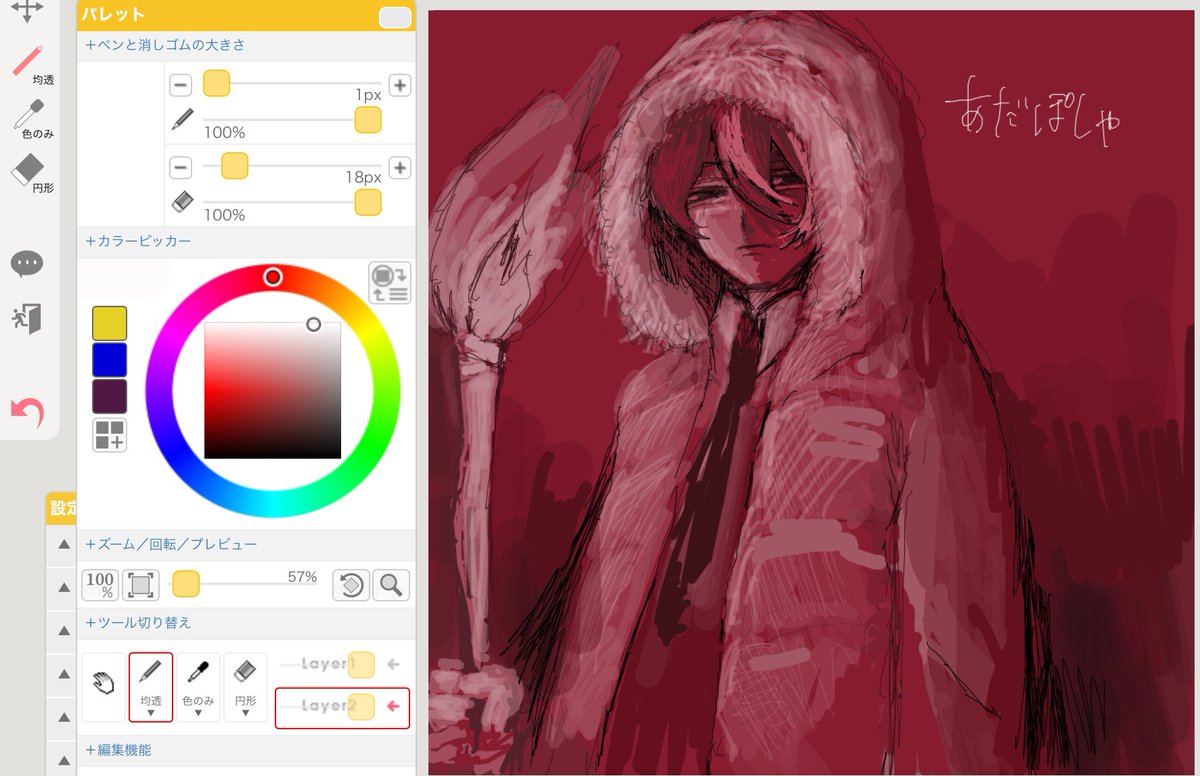This screenshot has height=776, width=1200.
Task: Click the Layer1 opacity slider handle
Action: 361,664
